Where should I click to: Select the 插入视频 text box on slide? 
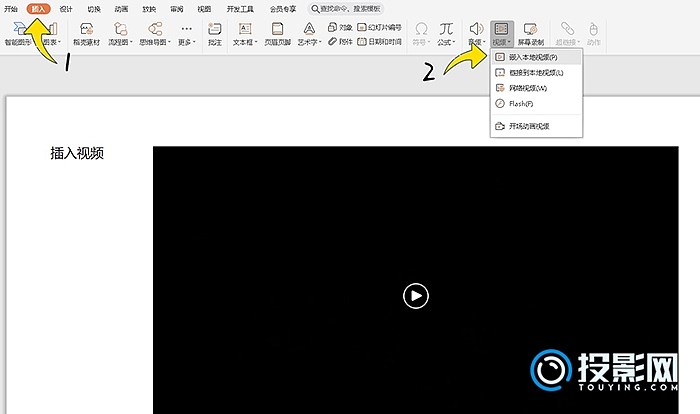tap(77, 153)
